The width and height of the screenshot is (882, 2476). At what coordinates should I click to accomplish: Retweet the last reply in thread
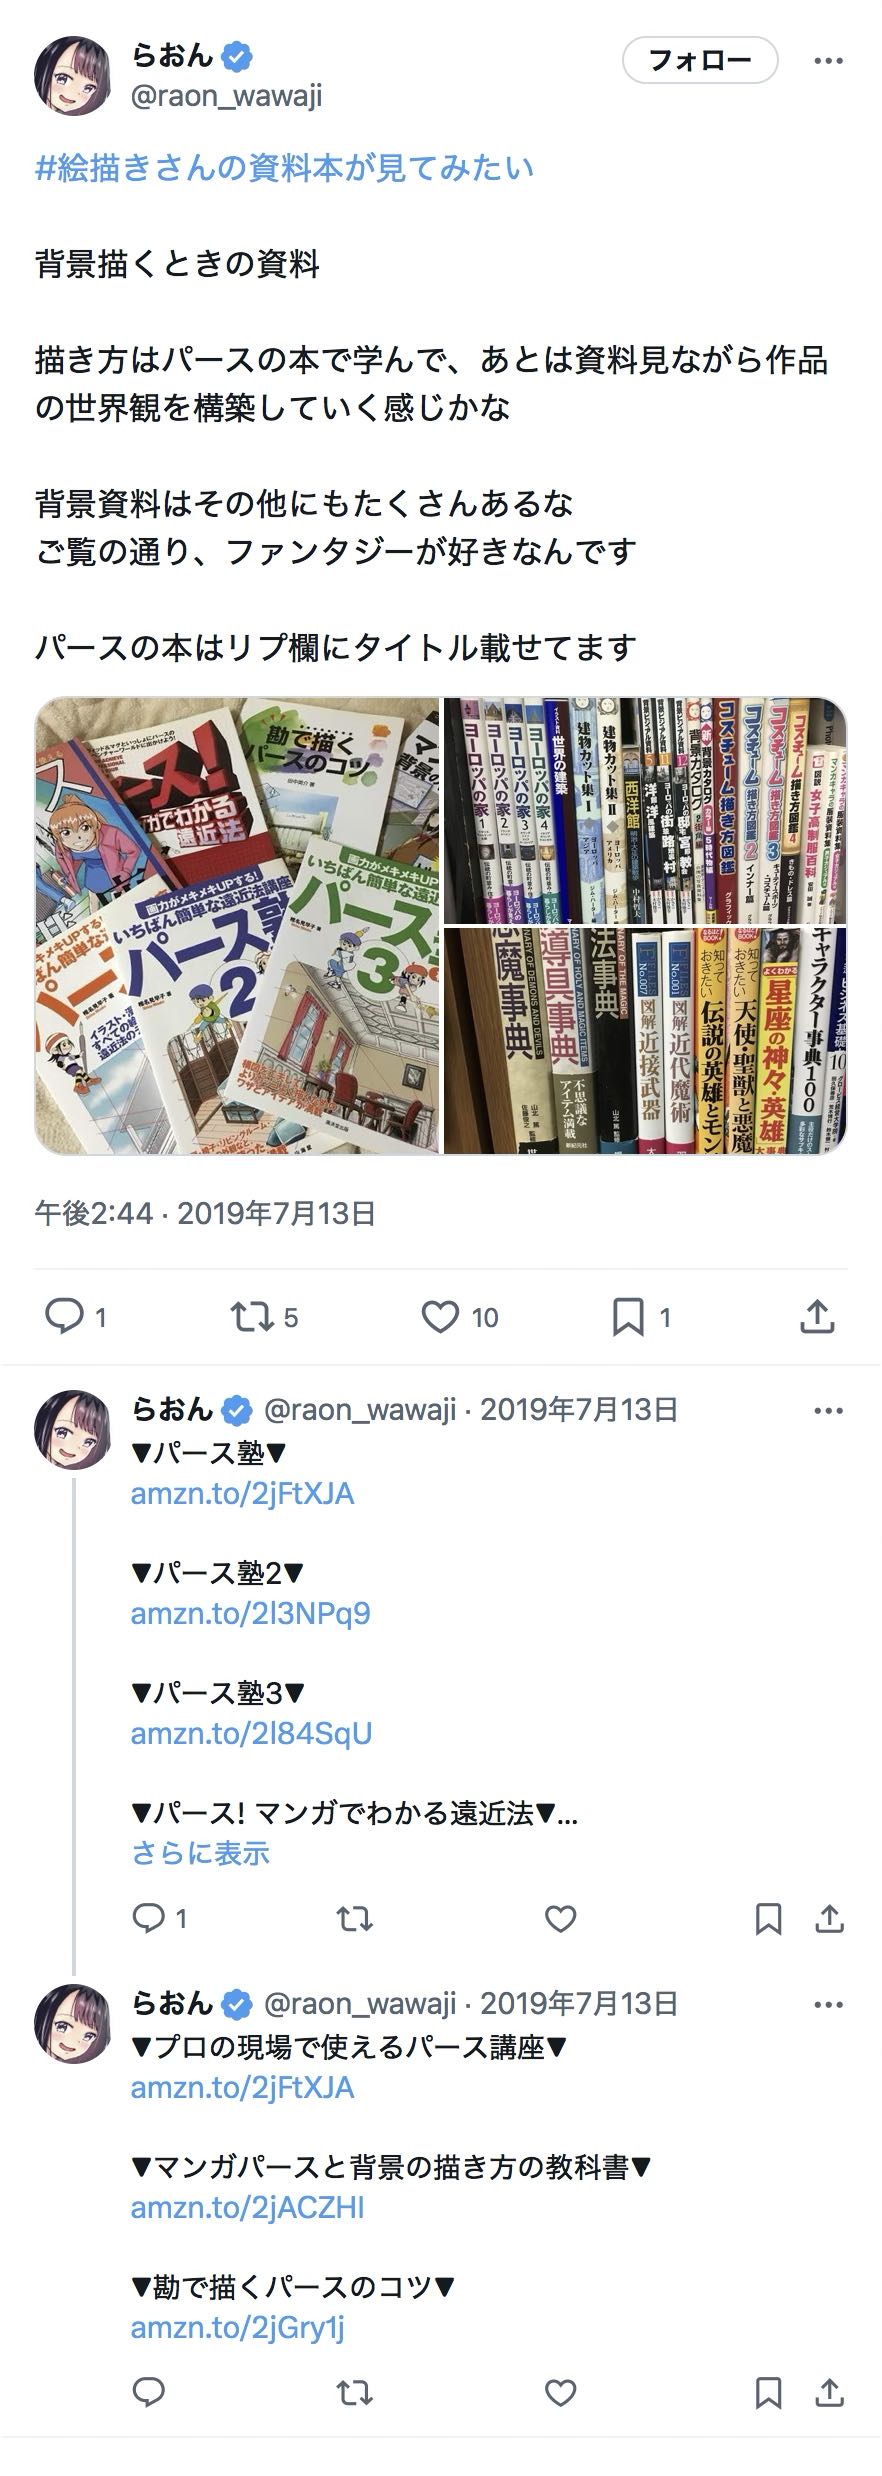point(354,2393)
